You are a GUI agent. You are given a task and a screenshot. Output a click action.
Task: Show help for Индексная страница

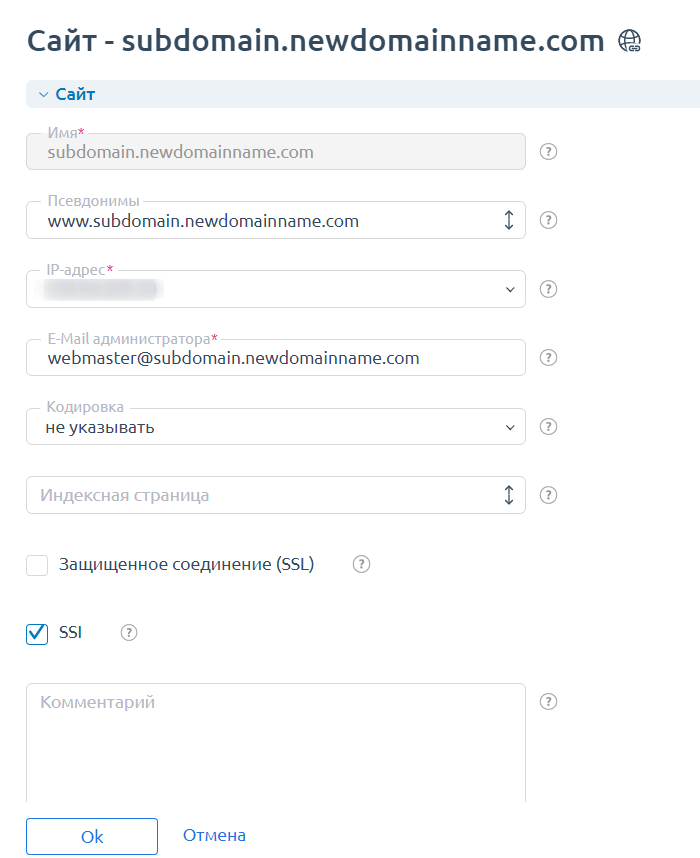pyautogui.click(x=548, y=495)
